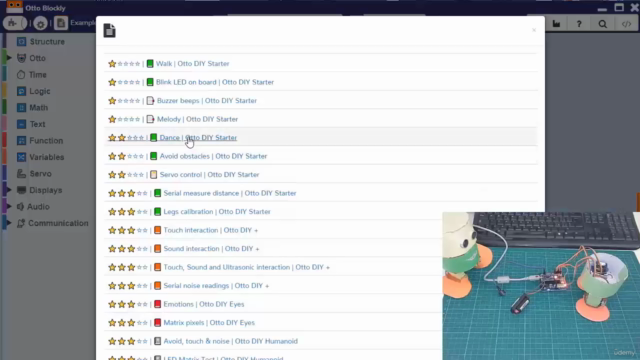
Task: Click book icon beside Servo control example
Action: coord(153,175)
